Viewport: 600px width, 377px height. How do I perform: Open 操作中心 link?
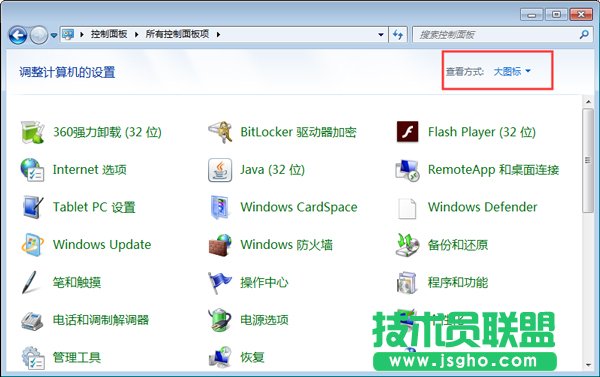click(x=264, y=282)
